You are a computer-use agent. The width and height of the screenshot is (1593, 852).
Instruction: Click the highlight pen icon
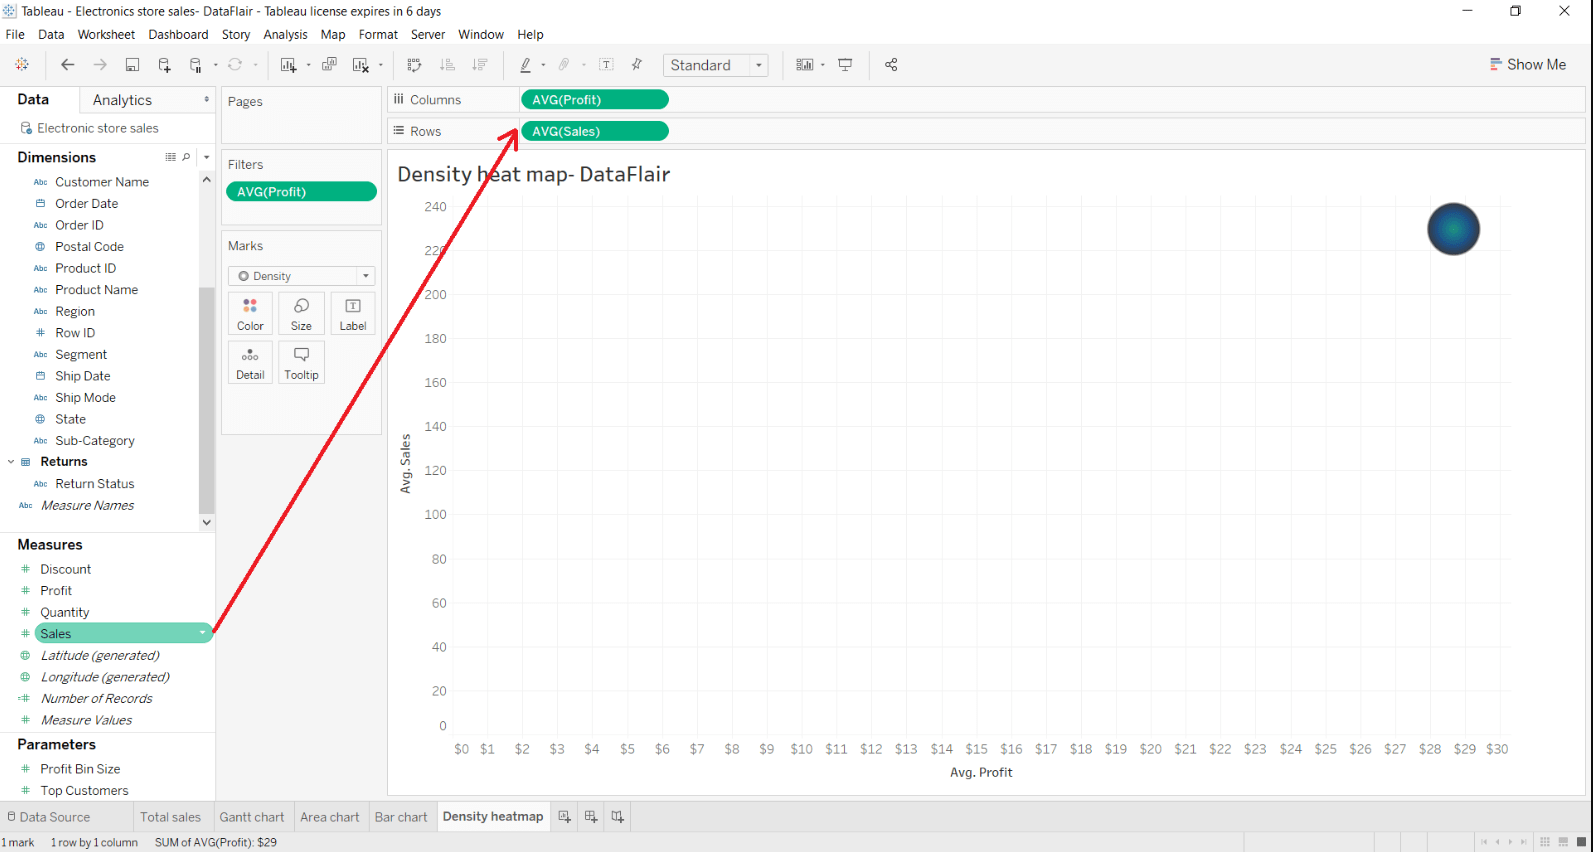[526, 65]
